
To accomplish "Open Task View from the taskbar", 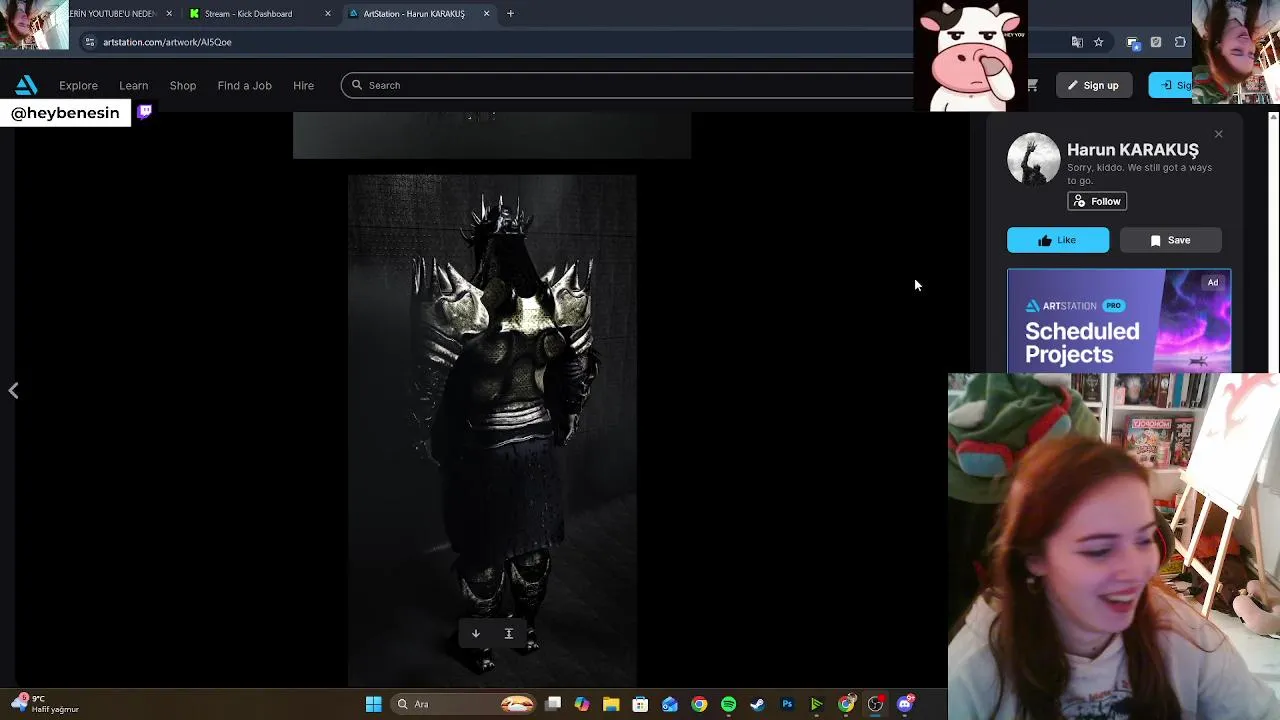I will [553, 704].
